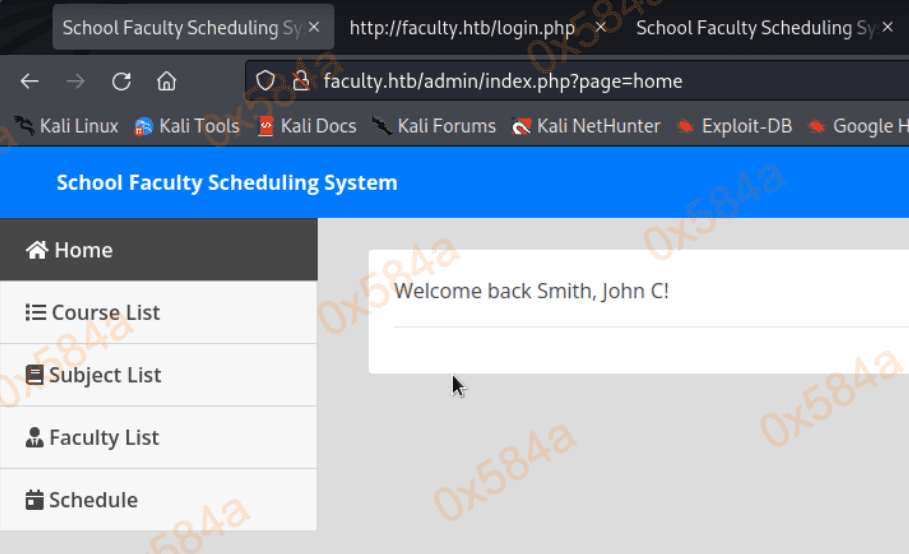The image size is (909, 554).
Task: Click the Faculty List person icon
Action: pyautogui.click(x=35, y=438)
